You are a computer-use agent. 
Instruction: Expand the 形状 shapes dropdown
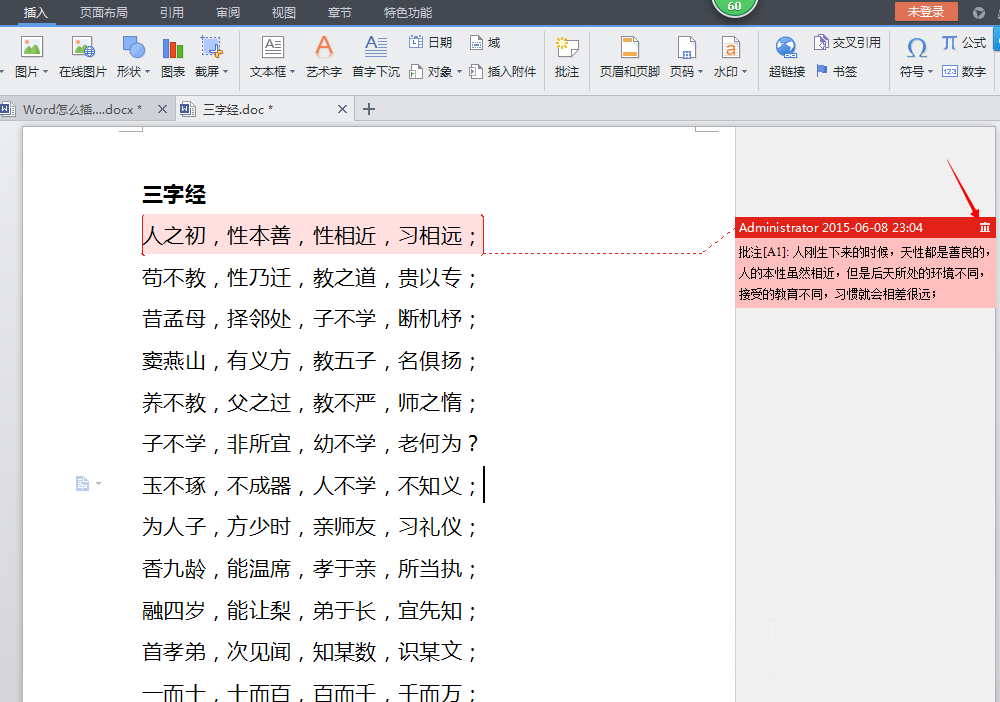pos(148,72)
